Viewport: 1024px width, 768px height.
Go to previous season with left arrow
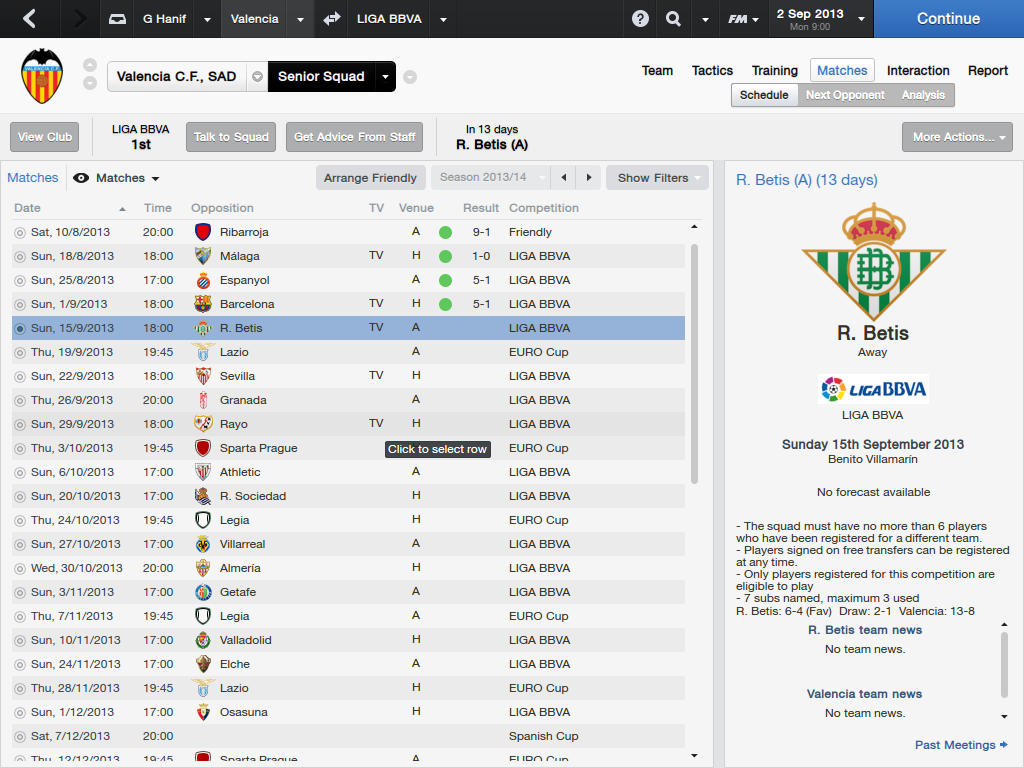[x=564, y=178]
